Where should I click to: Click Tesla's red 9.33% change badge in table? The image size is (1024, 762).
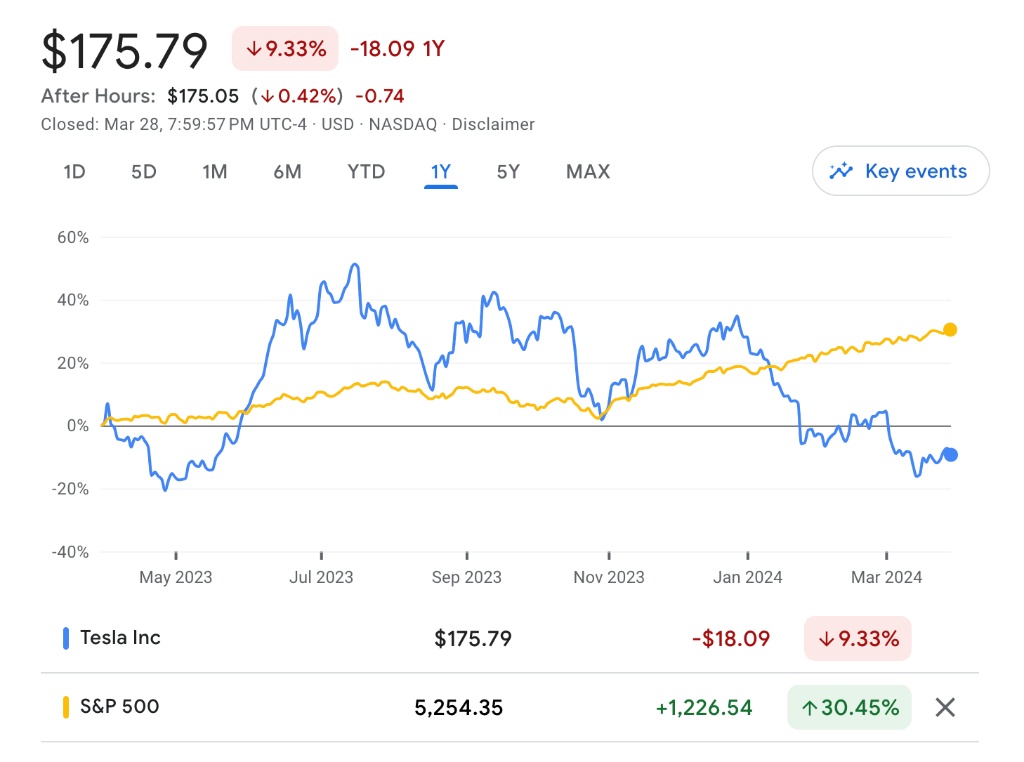858,638
